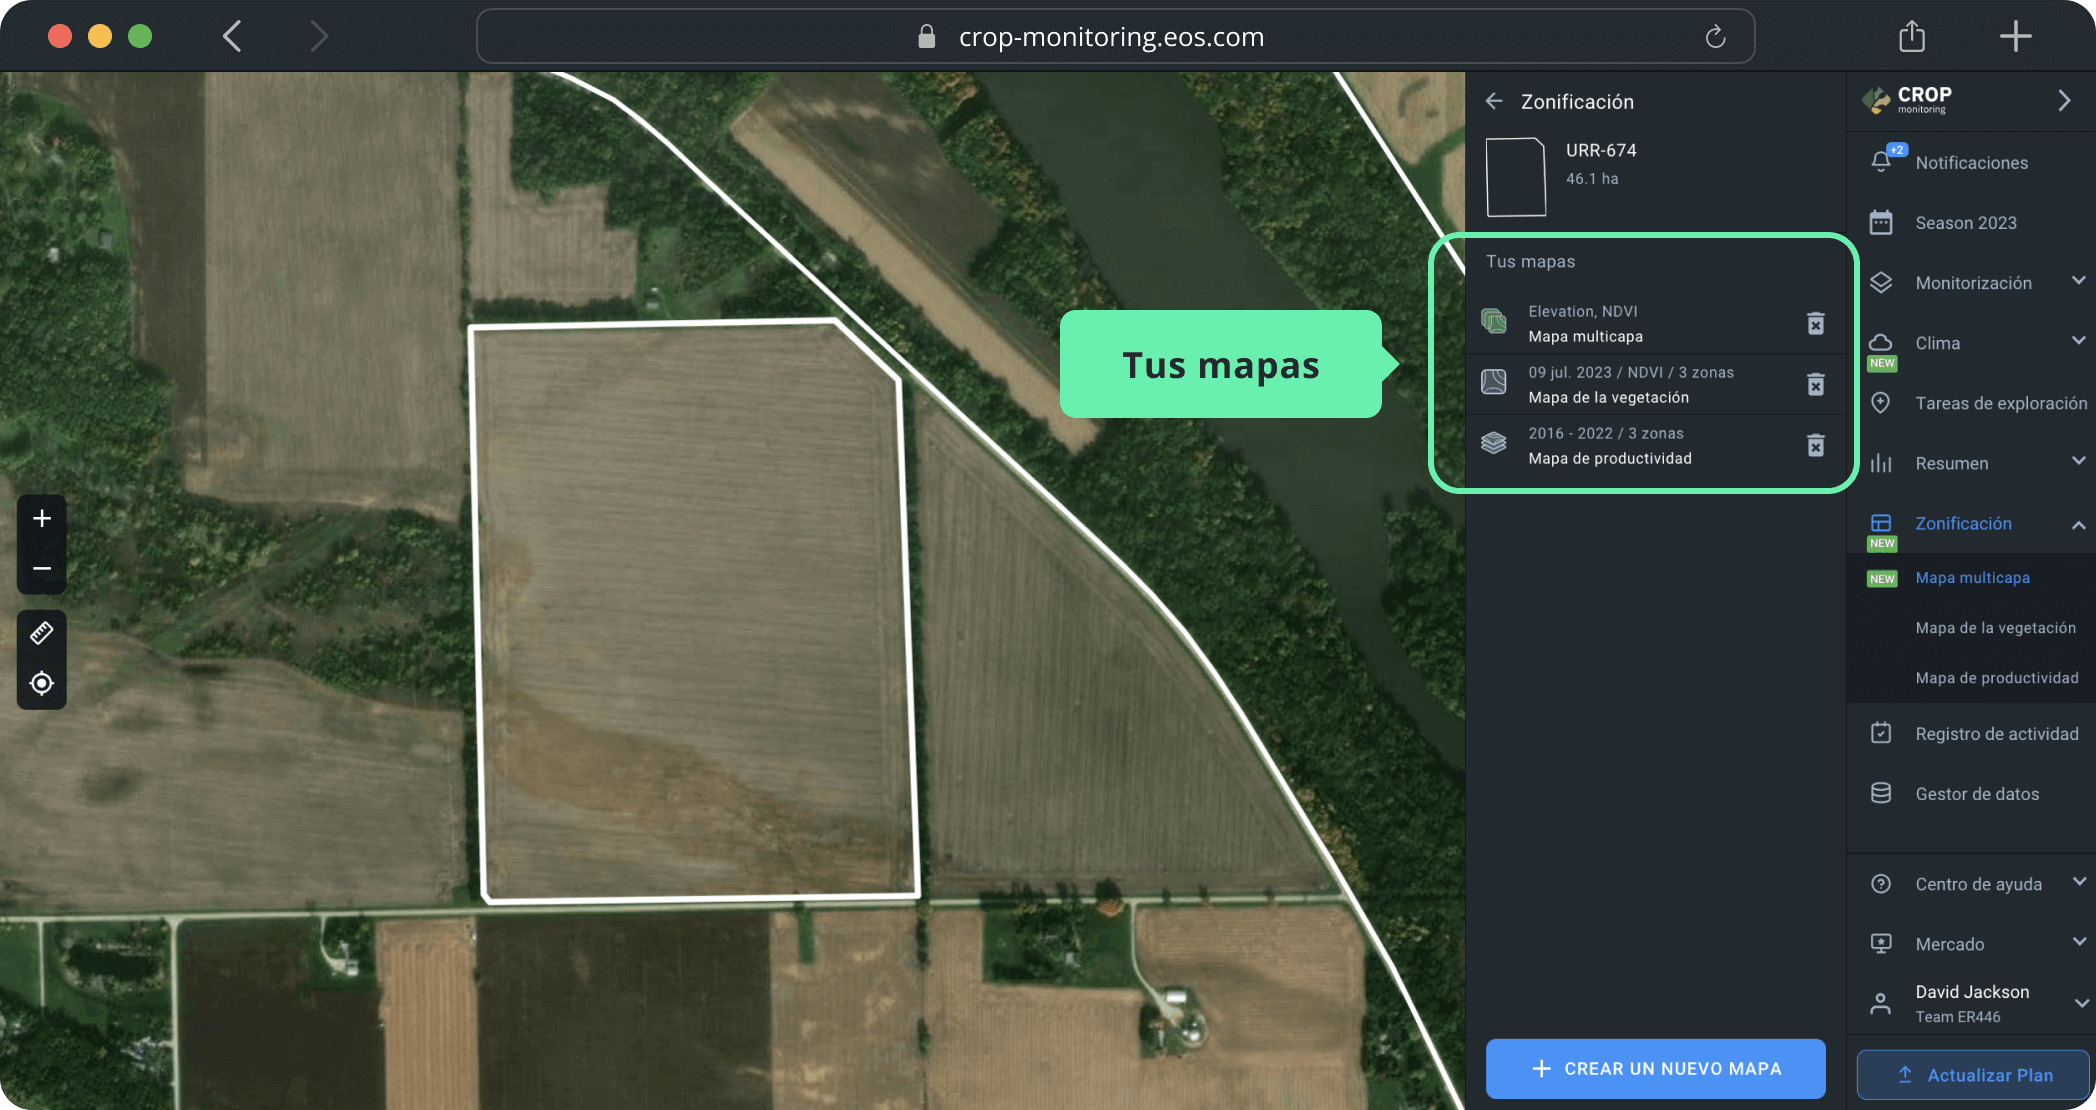This screenshot has height=1110, width=2096.
Task: Select the URR-674 field thumbnail
Action: 1516,176
